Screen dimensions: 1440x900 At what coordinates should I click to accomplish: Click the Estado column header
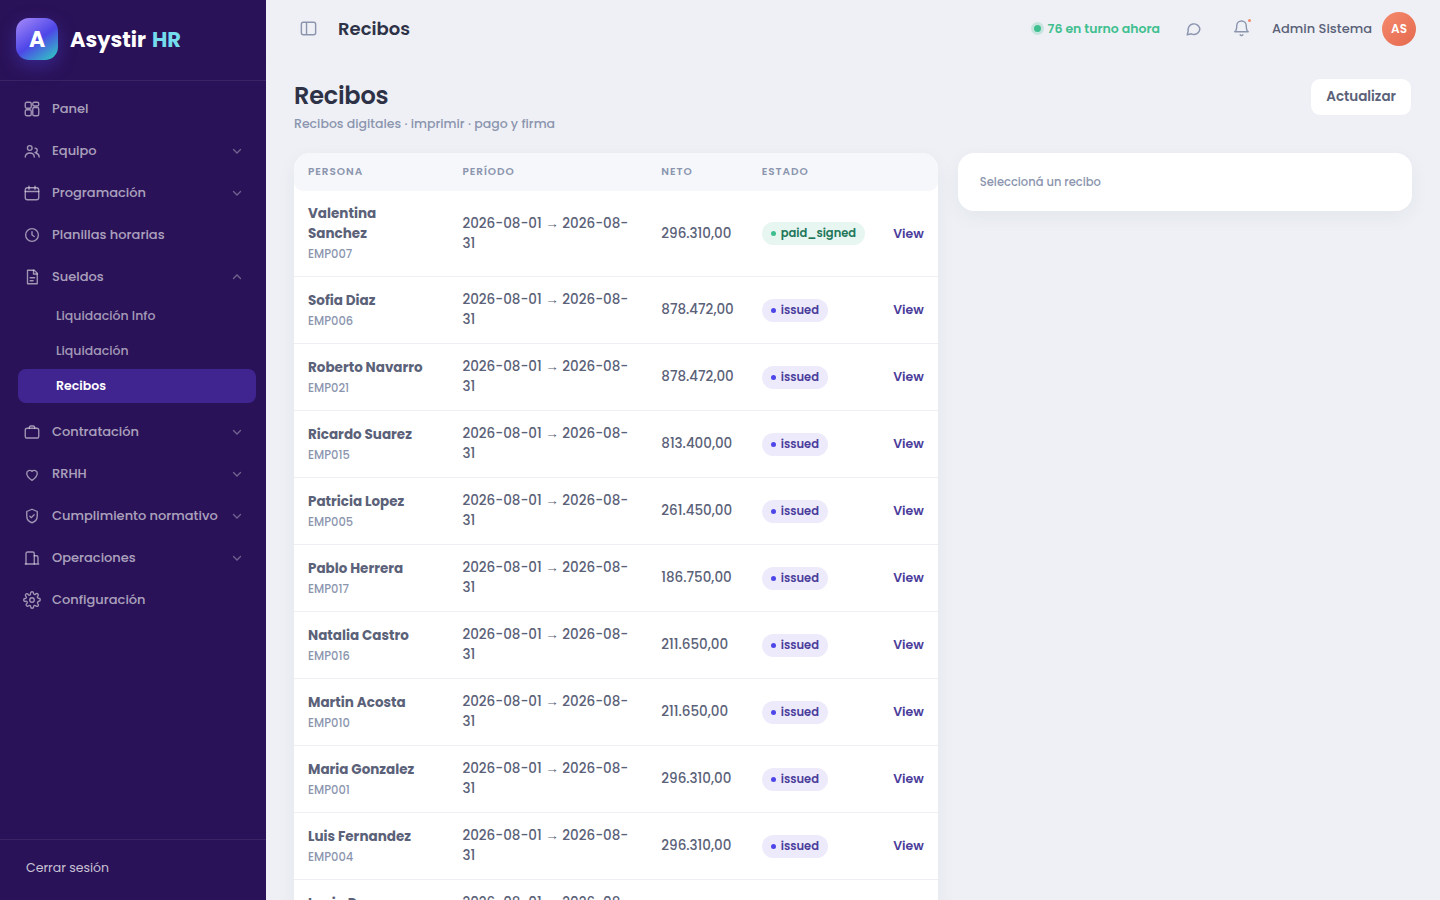[785, 172]
